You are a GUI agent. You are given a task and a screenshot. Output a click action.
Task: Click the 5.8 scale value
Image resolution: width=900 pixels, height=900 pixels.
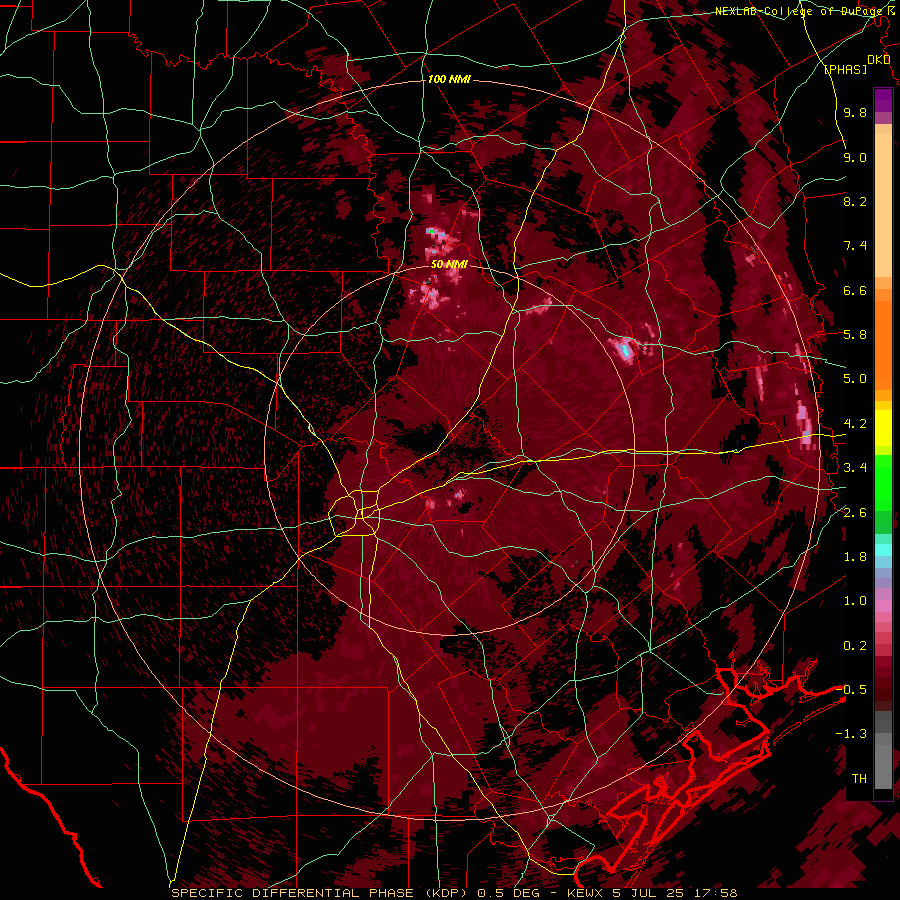(x=855, y=335)
